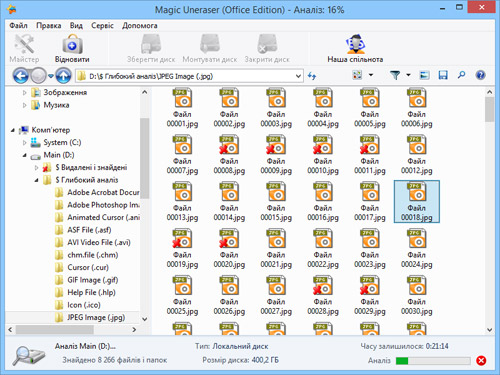Click the floppy disk save icon
Image resolution: width=500 pixels, height=375 pixels.
click(443, 75)
